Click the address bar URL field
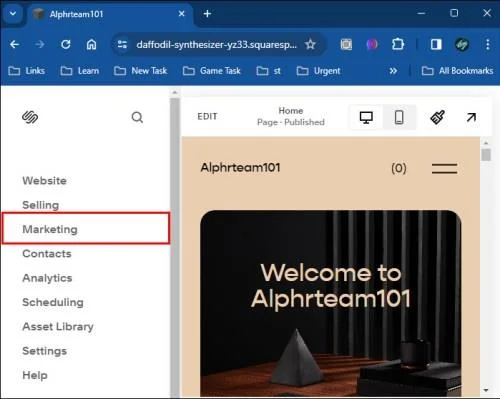The width and height of the screenshot is (500, 399). tap(217, 44)
